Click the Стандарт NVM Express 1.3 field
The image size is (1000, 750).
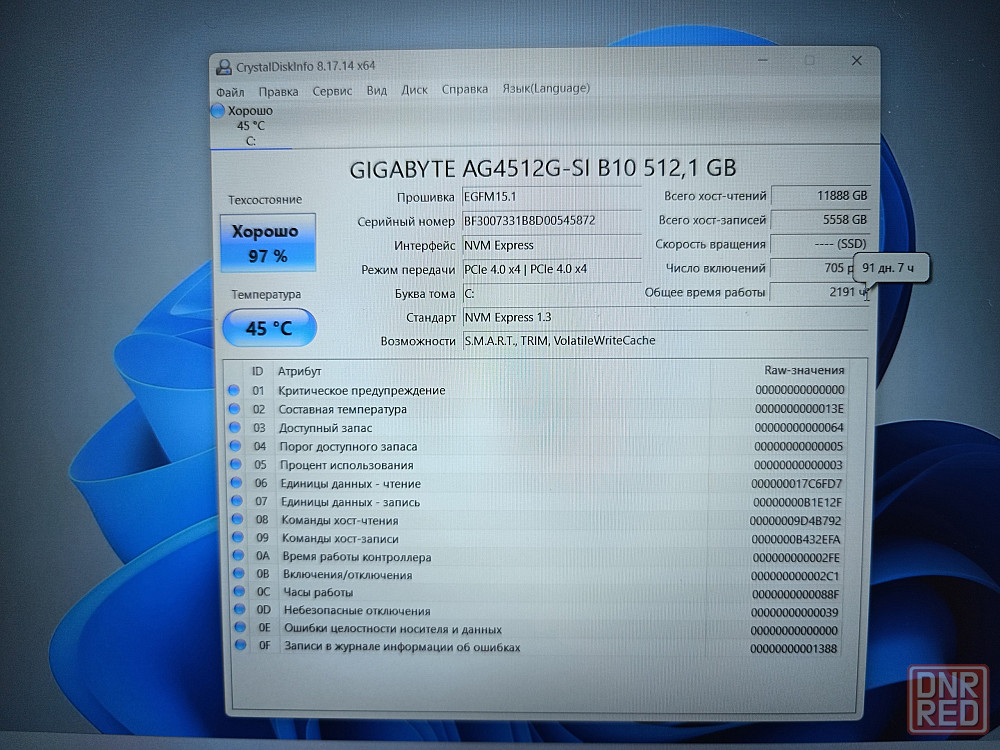point(665,317)
